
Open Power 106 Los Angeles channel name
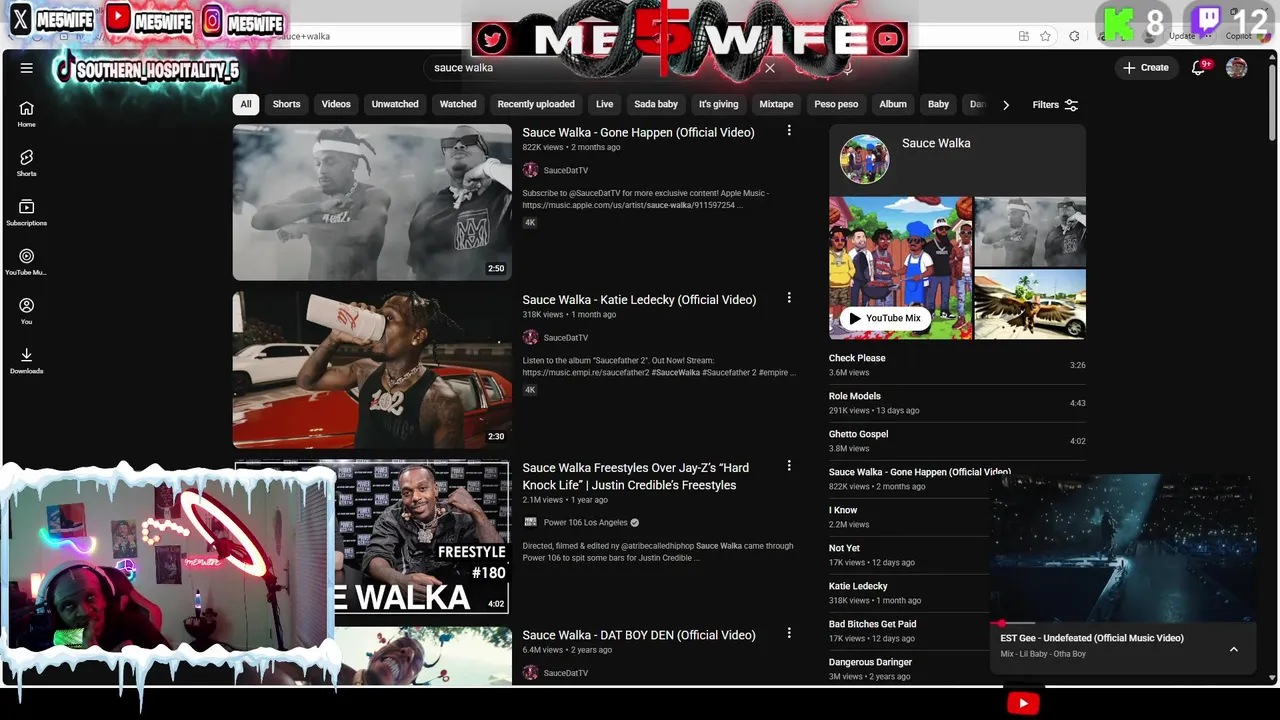[586, 522]
